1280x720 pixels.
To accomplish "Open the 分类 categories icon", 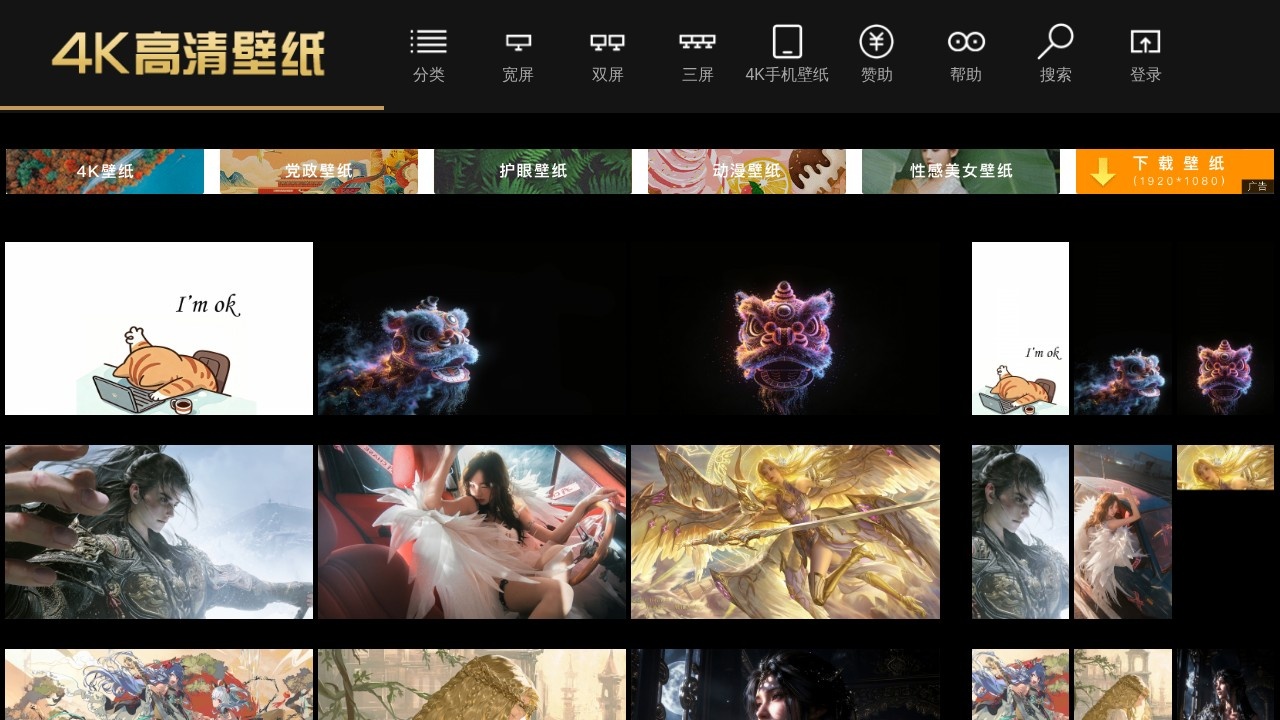I will (428, 53).
